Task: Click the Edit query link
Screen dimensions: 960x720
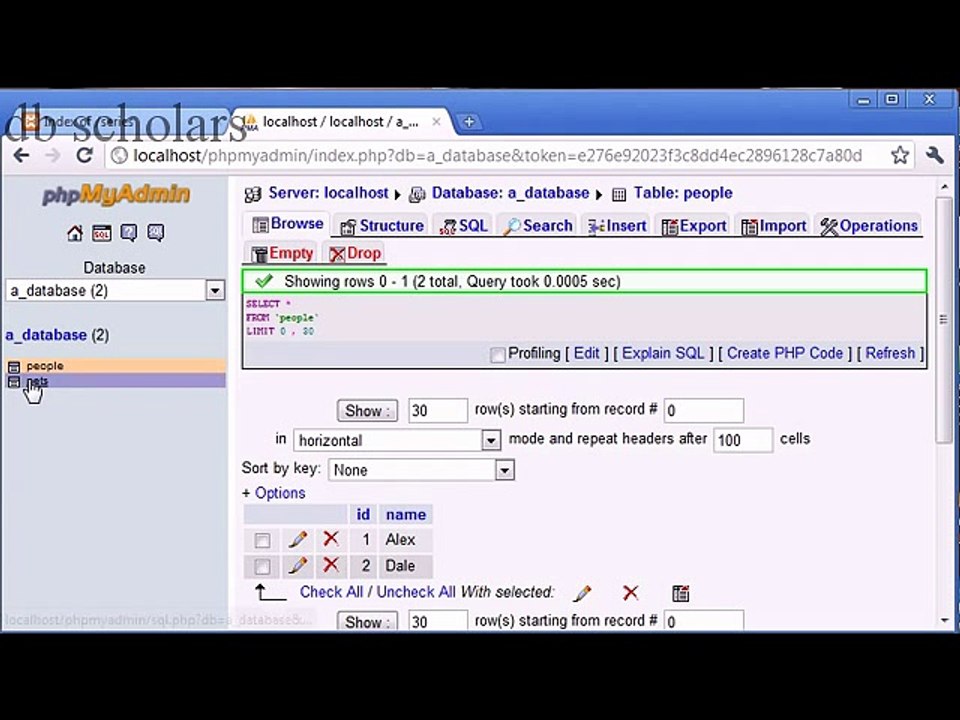Action: pyautogui.click(x=587, y=353)
